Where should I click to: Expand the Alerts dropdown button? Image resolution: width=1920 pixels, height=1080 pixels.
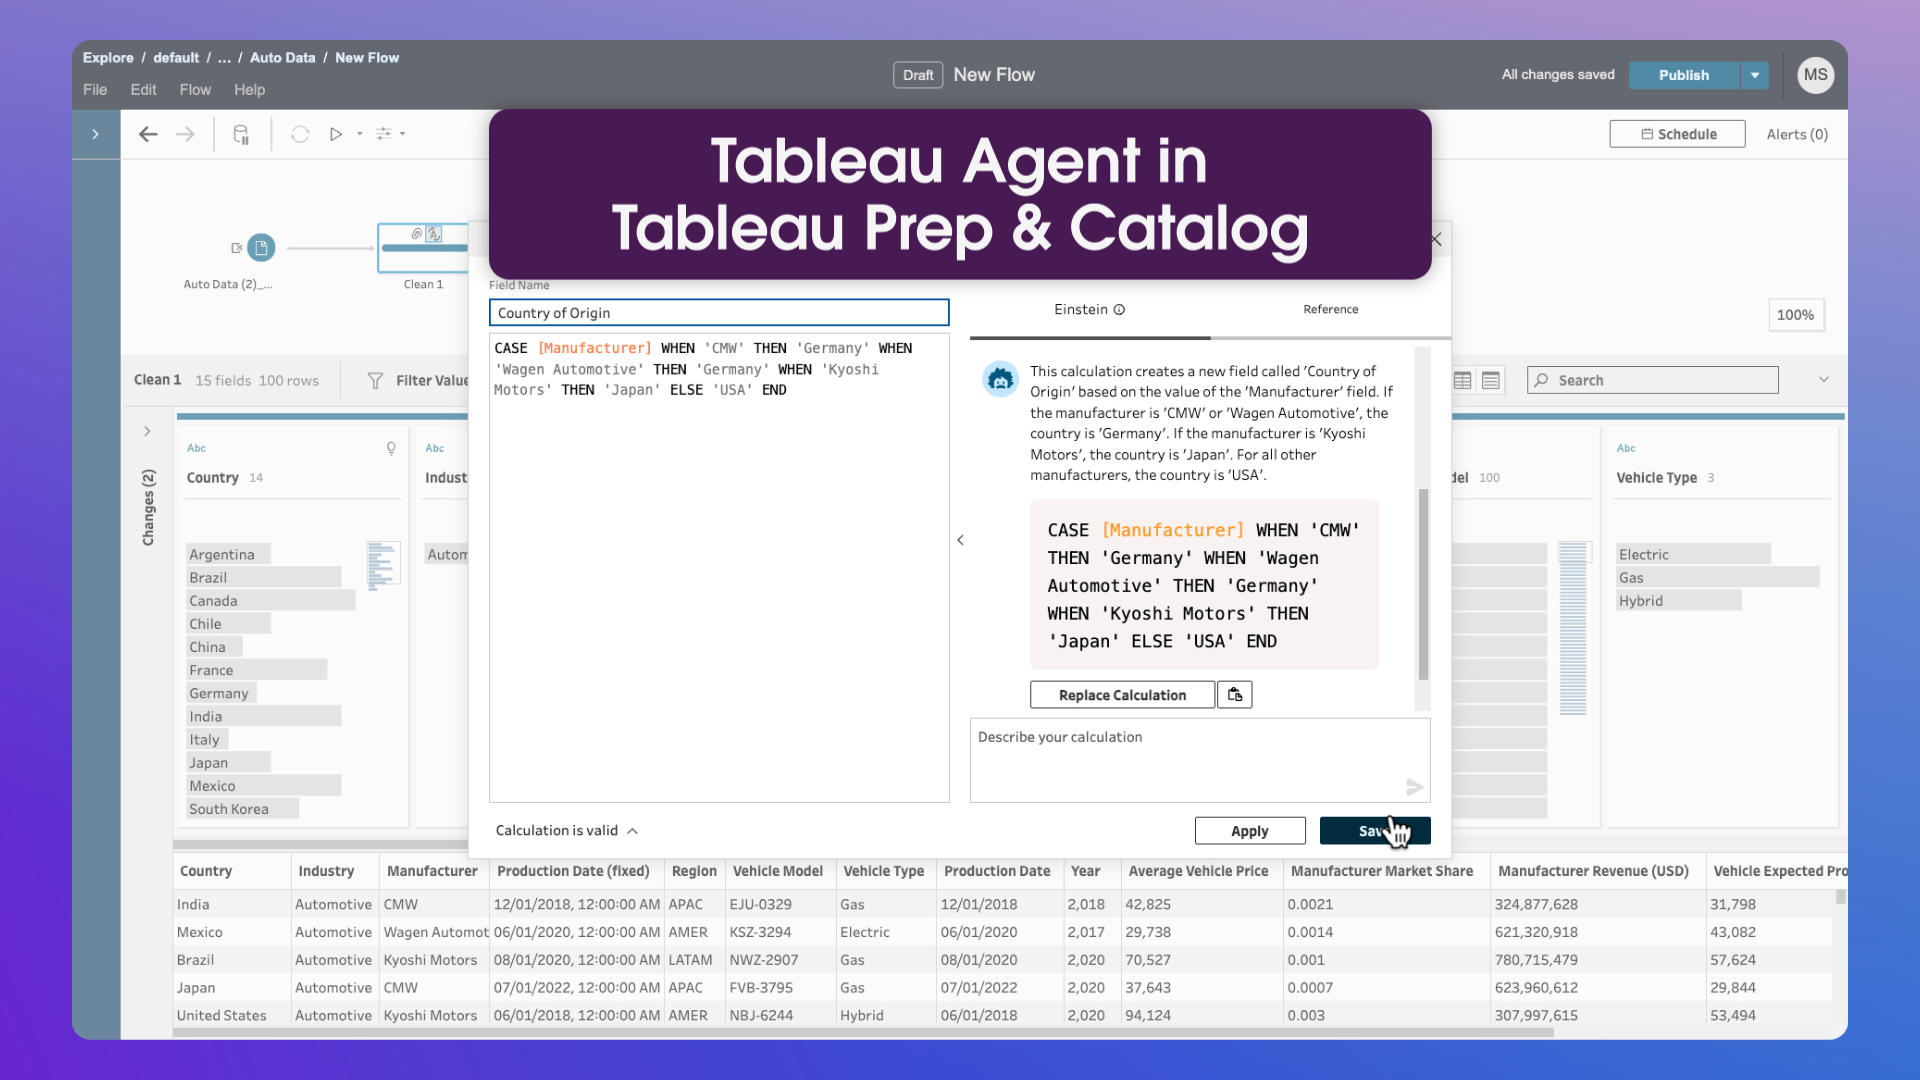tap(1796, 133)
